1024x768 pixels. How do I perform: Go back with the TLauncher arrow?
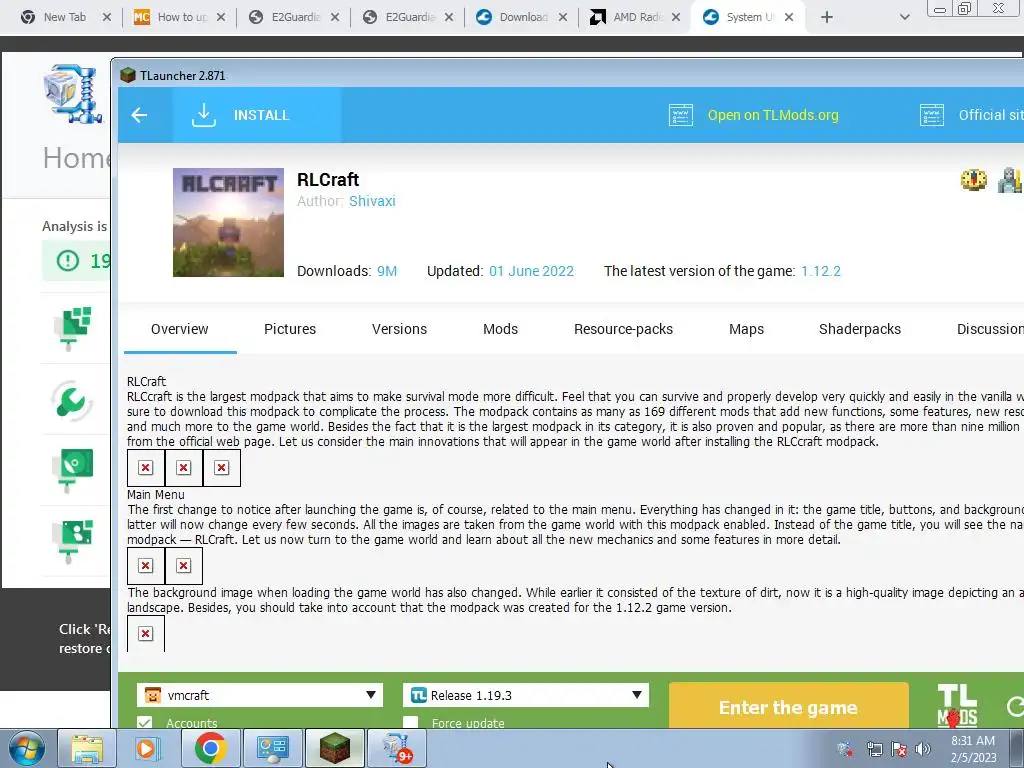(x=139, y=116)
